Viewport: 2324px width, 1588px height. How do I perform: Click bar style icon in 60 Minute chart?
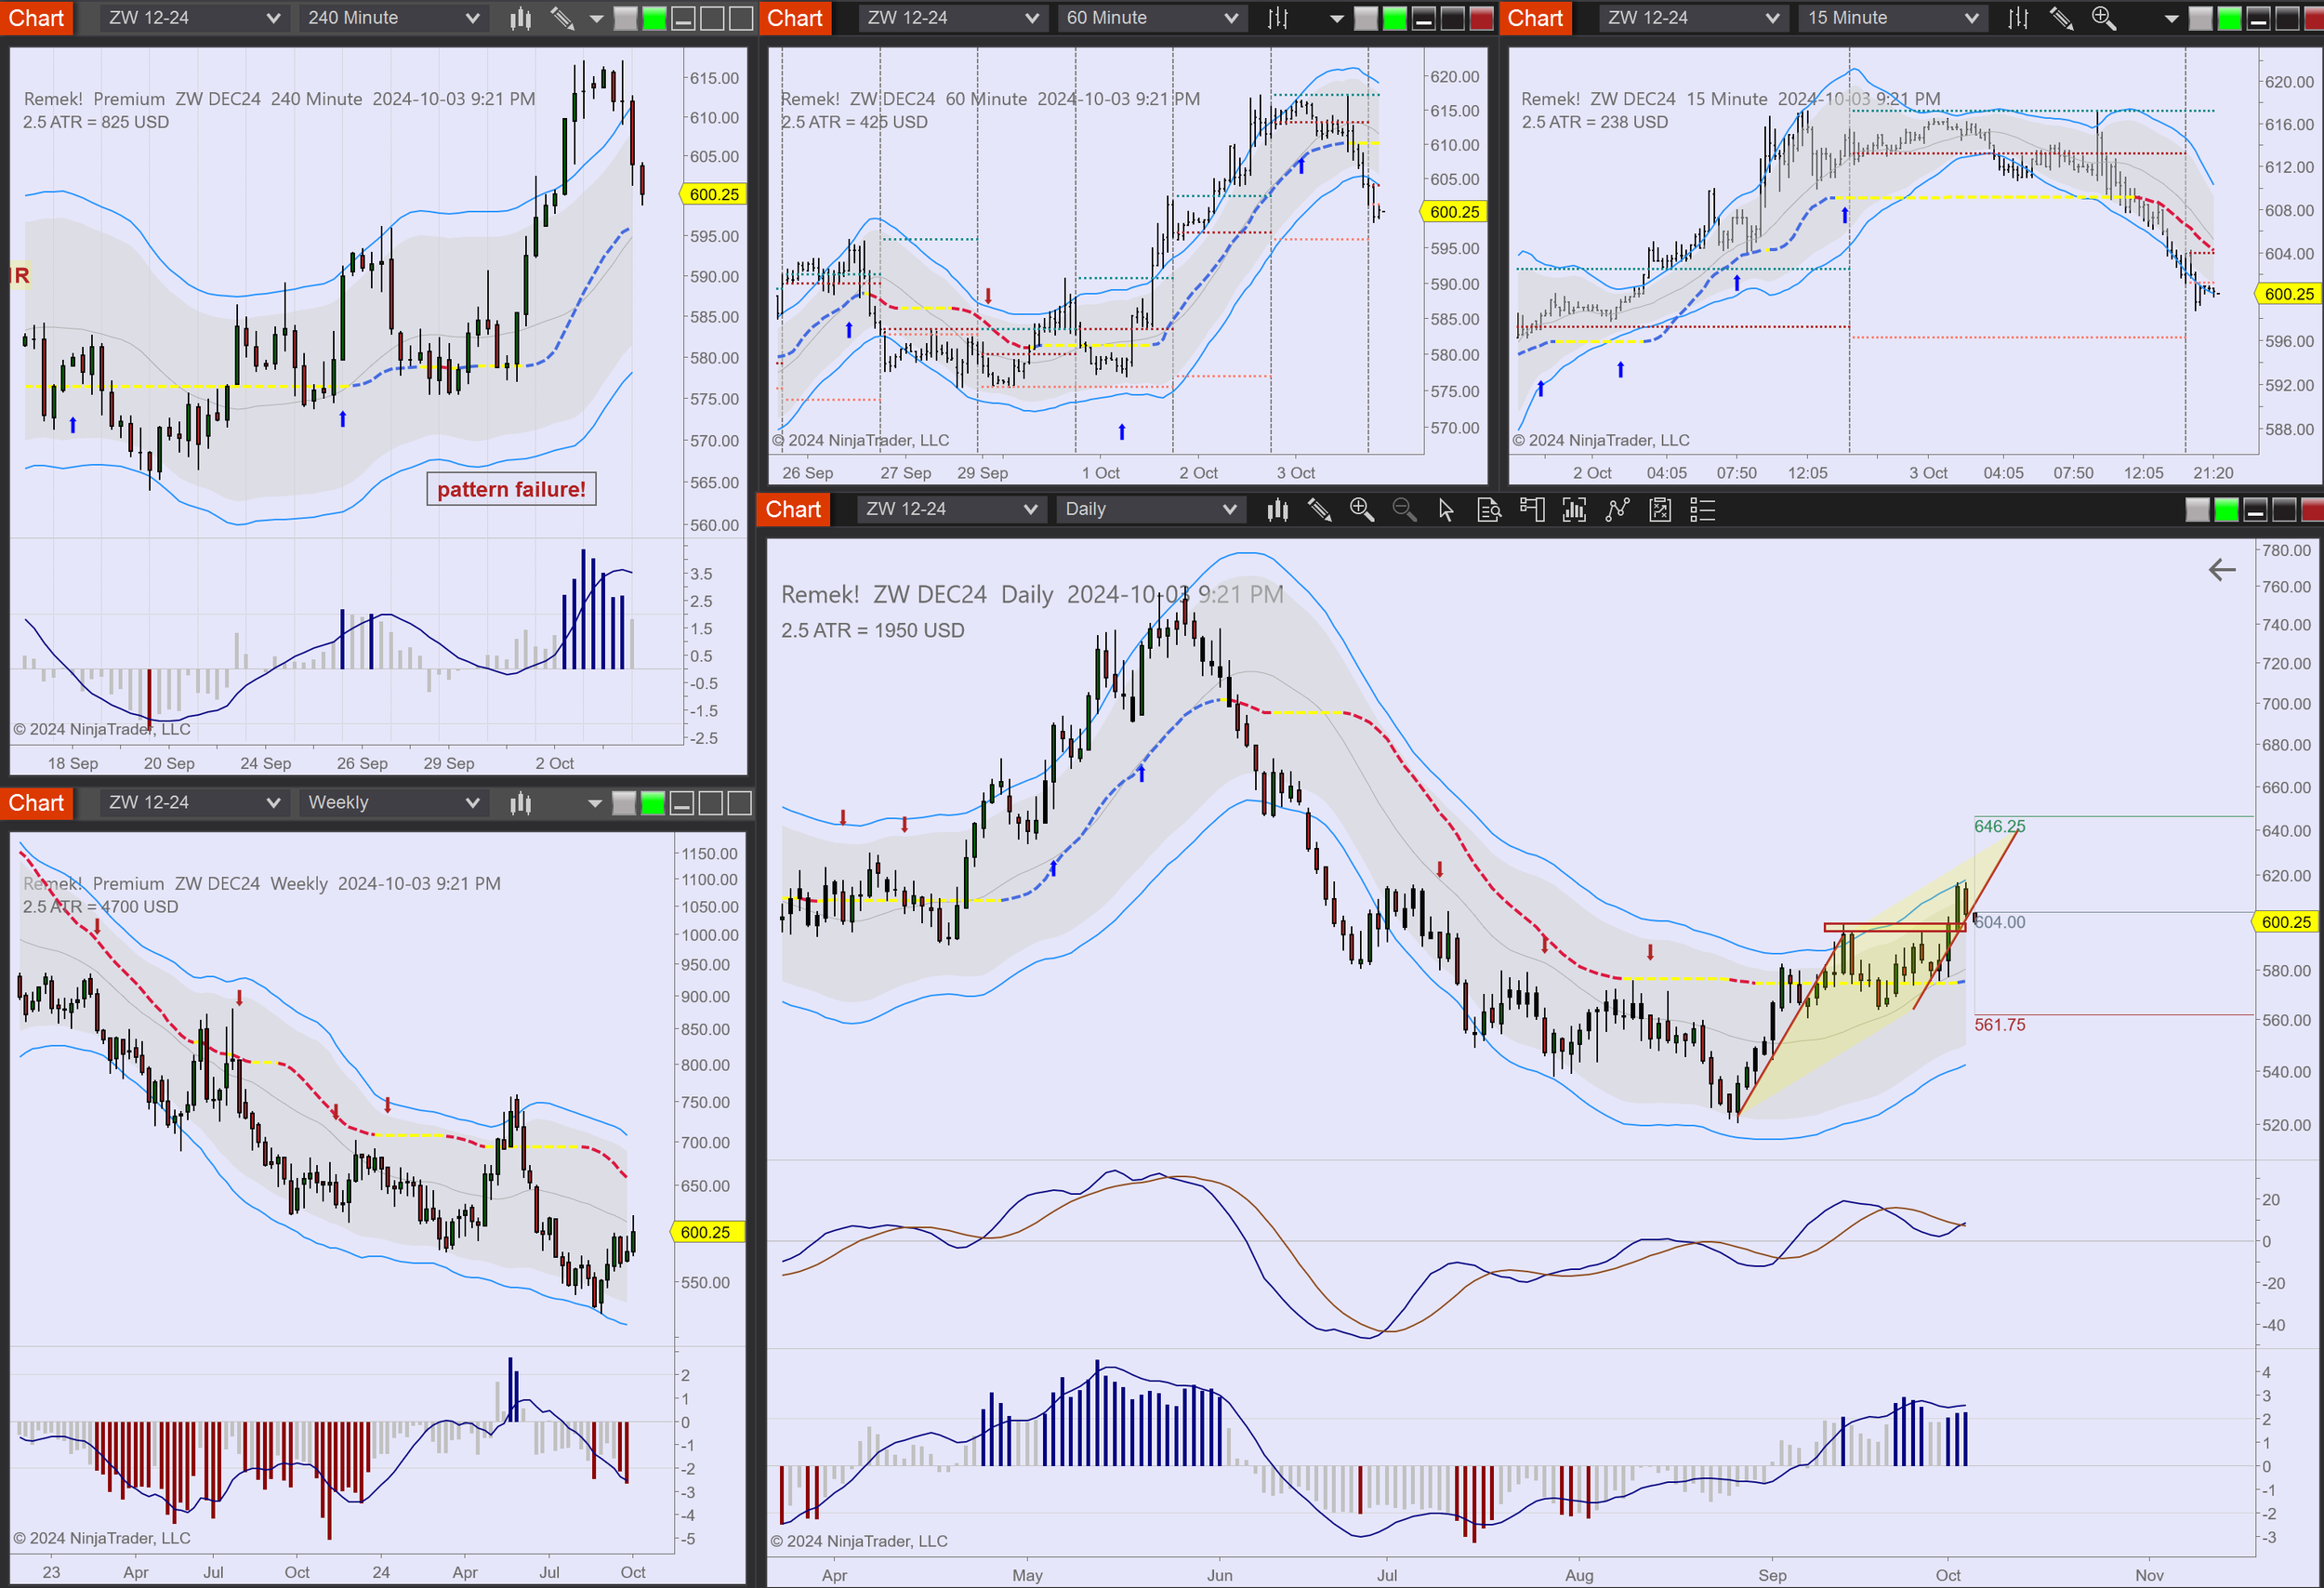click(x=1278, y=18)
